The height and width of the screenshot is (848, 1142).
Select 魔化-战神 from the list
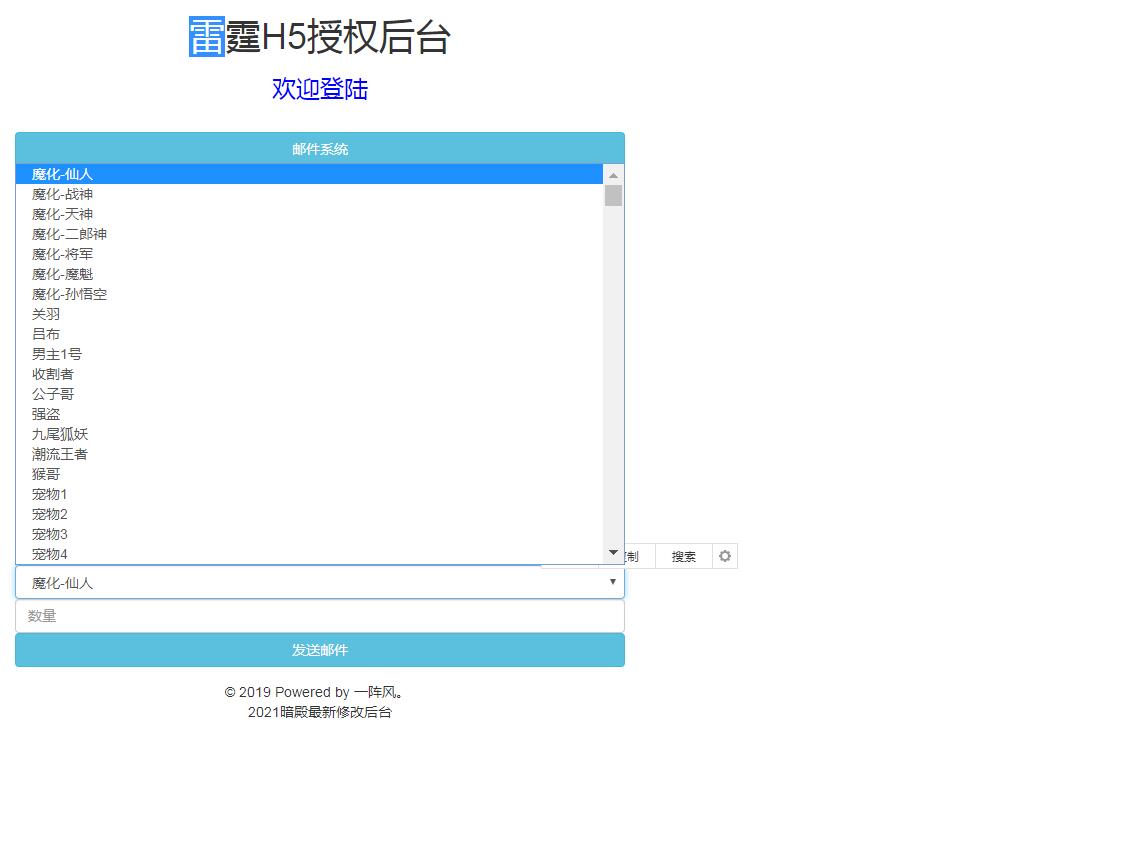coord(62,194)
